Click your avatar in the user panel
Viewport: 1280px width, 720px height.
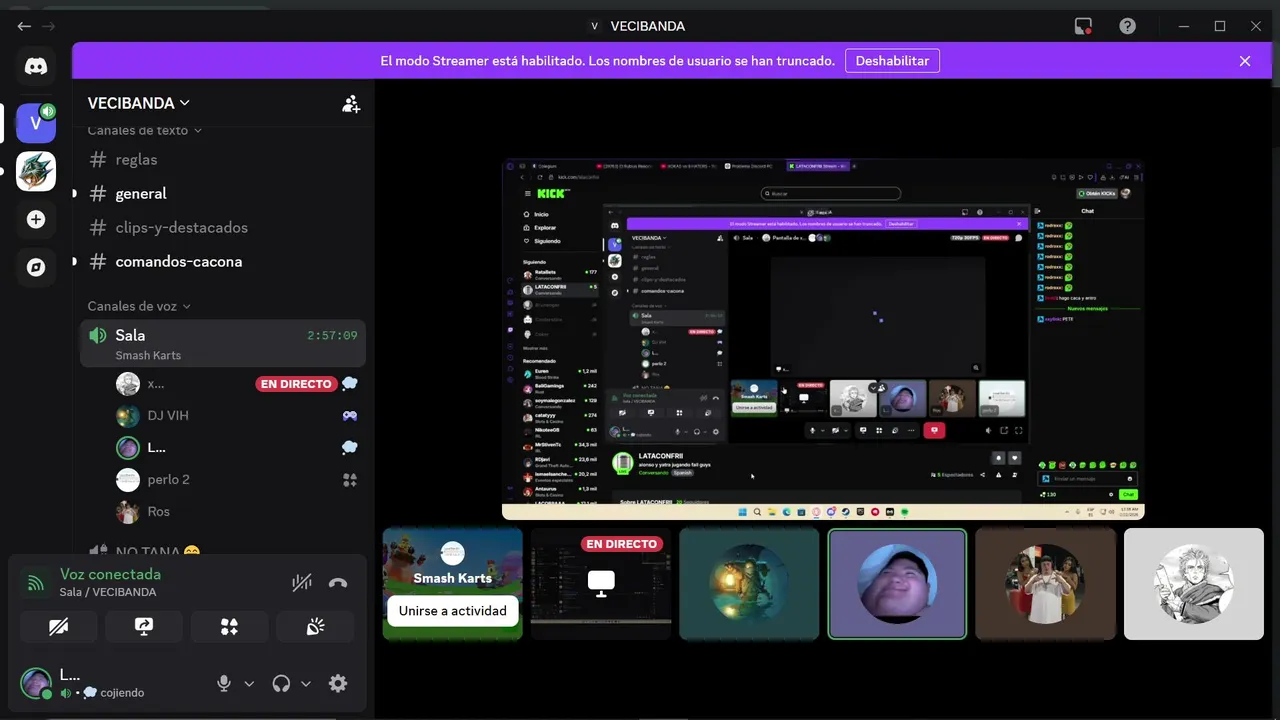(x=36, y=683)
